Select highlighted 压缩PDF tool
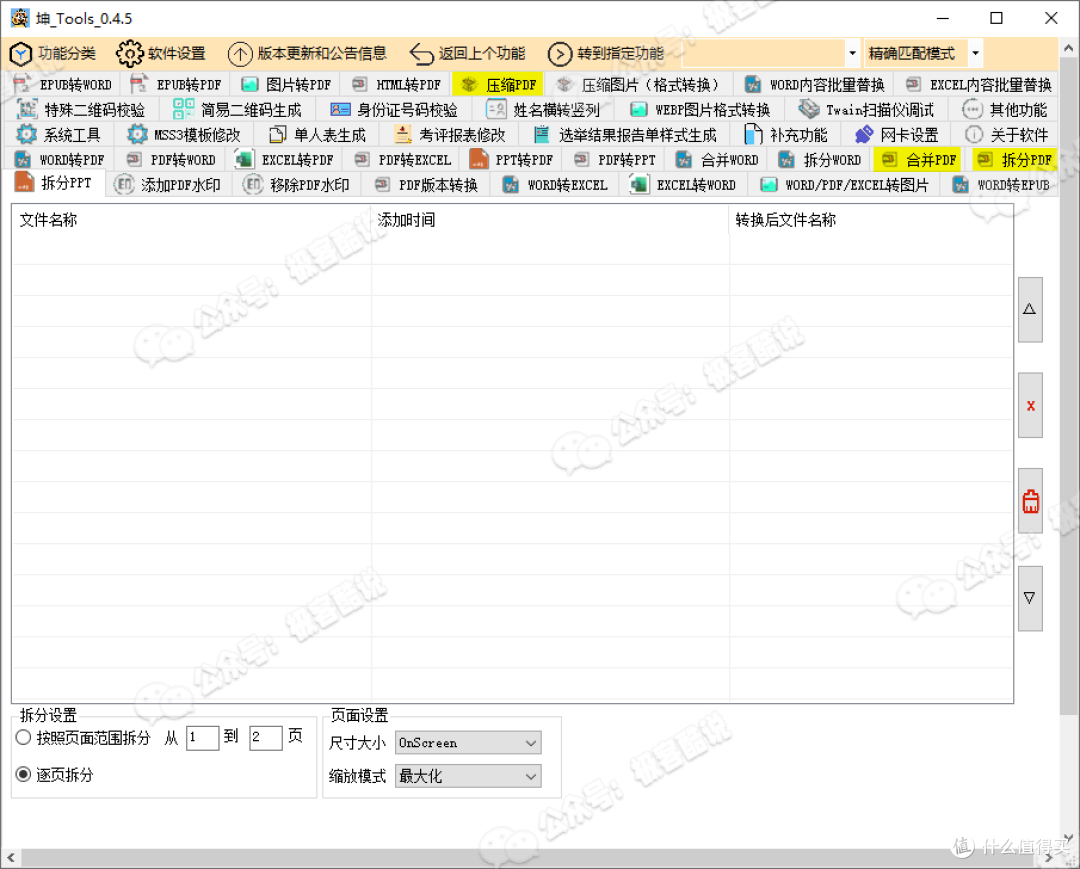The image size is (1080, 869). pyautogui.click(x=498, y=85)
